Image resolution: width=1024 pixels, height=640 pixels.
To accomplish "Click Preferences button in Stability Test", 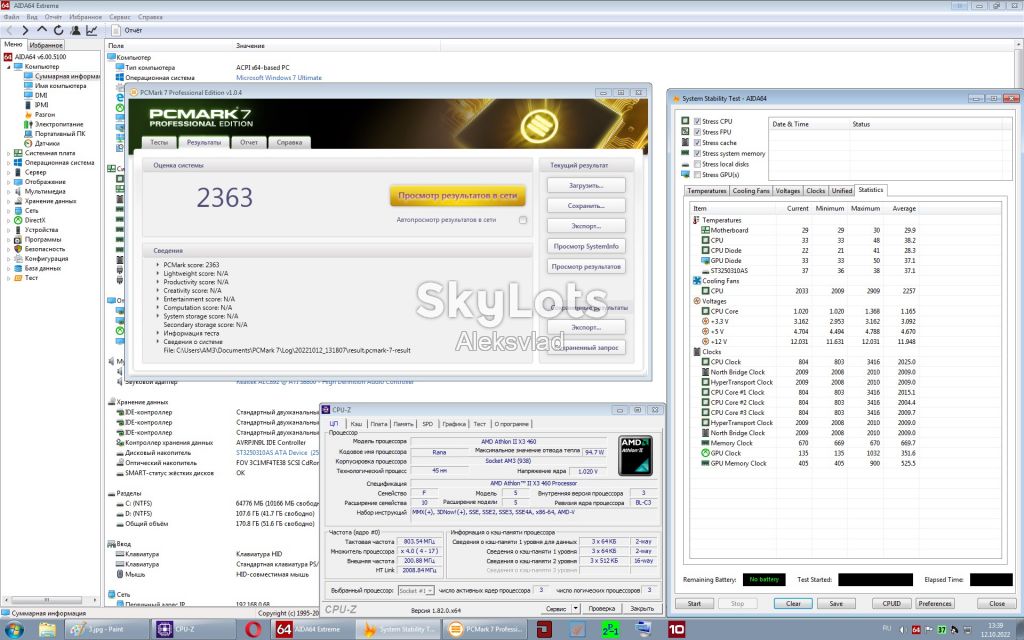I will 935,603.
